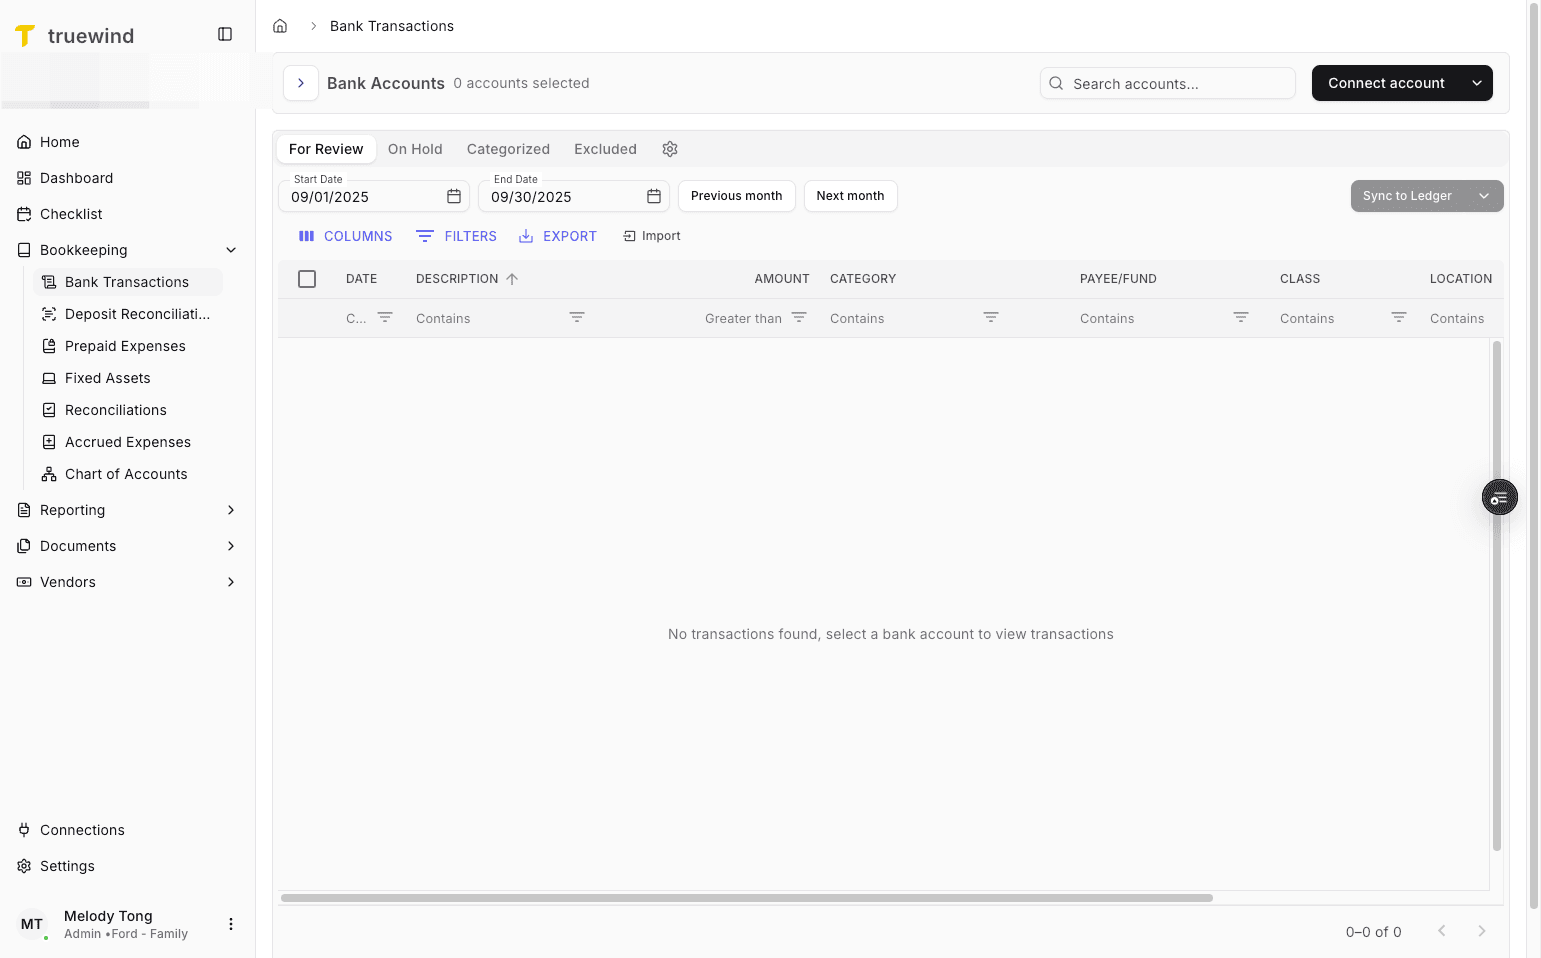Open the On Hold tab
Screen dimensions: 1541x958
[x=415, y=148]
